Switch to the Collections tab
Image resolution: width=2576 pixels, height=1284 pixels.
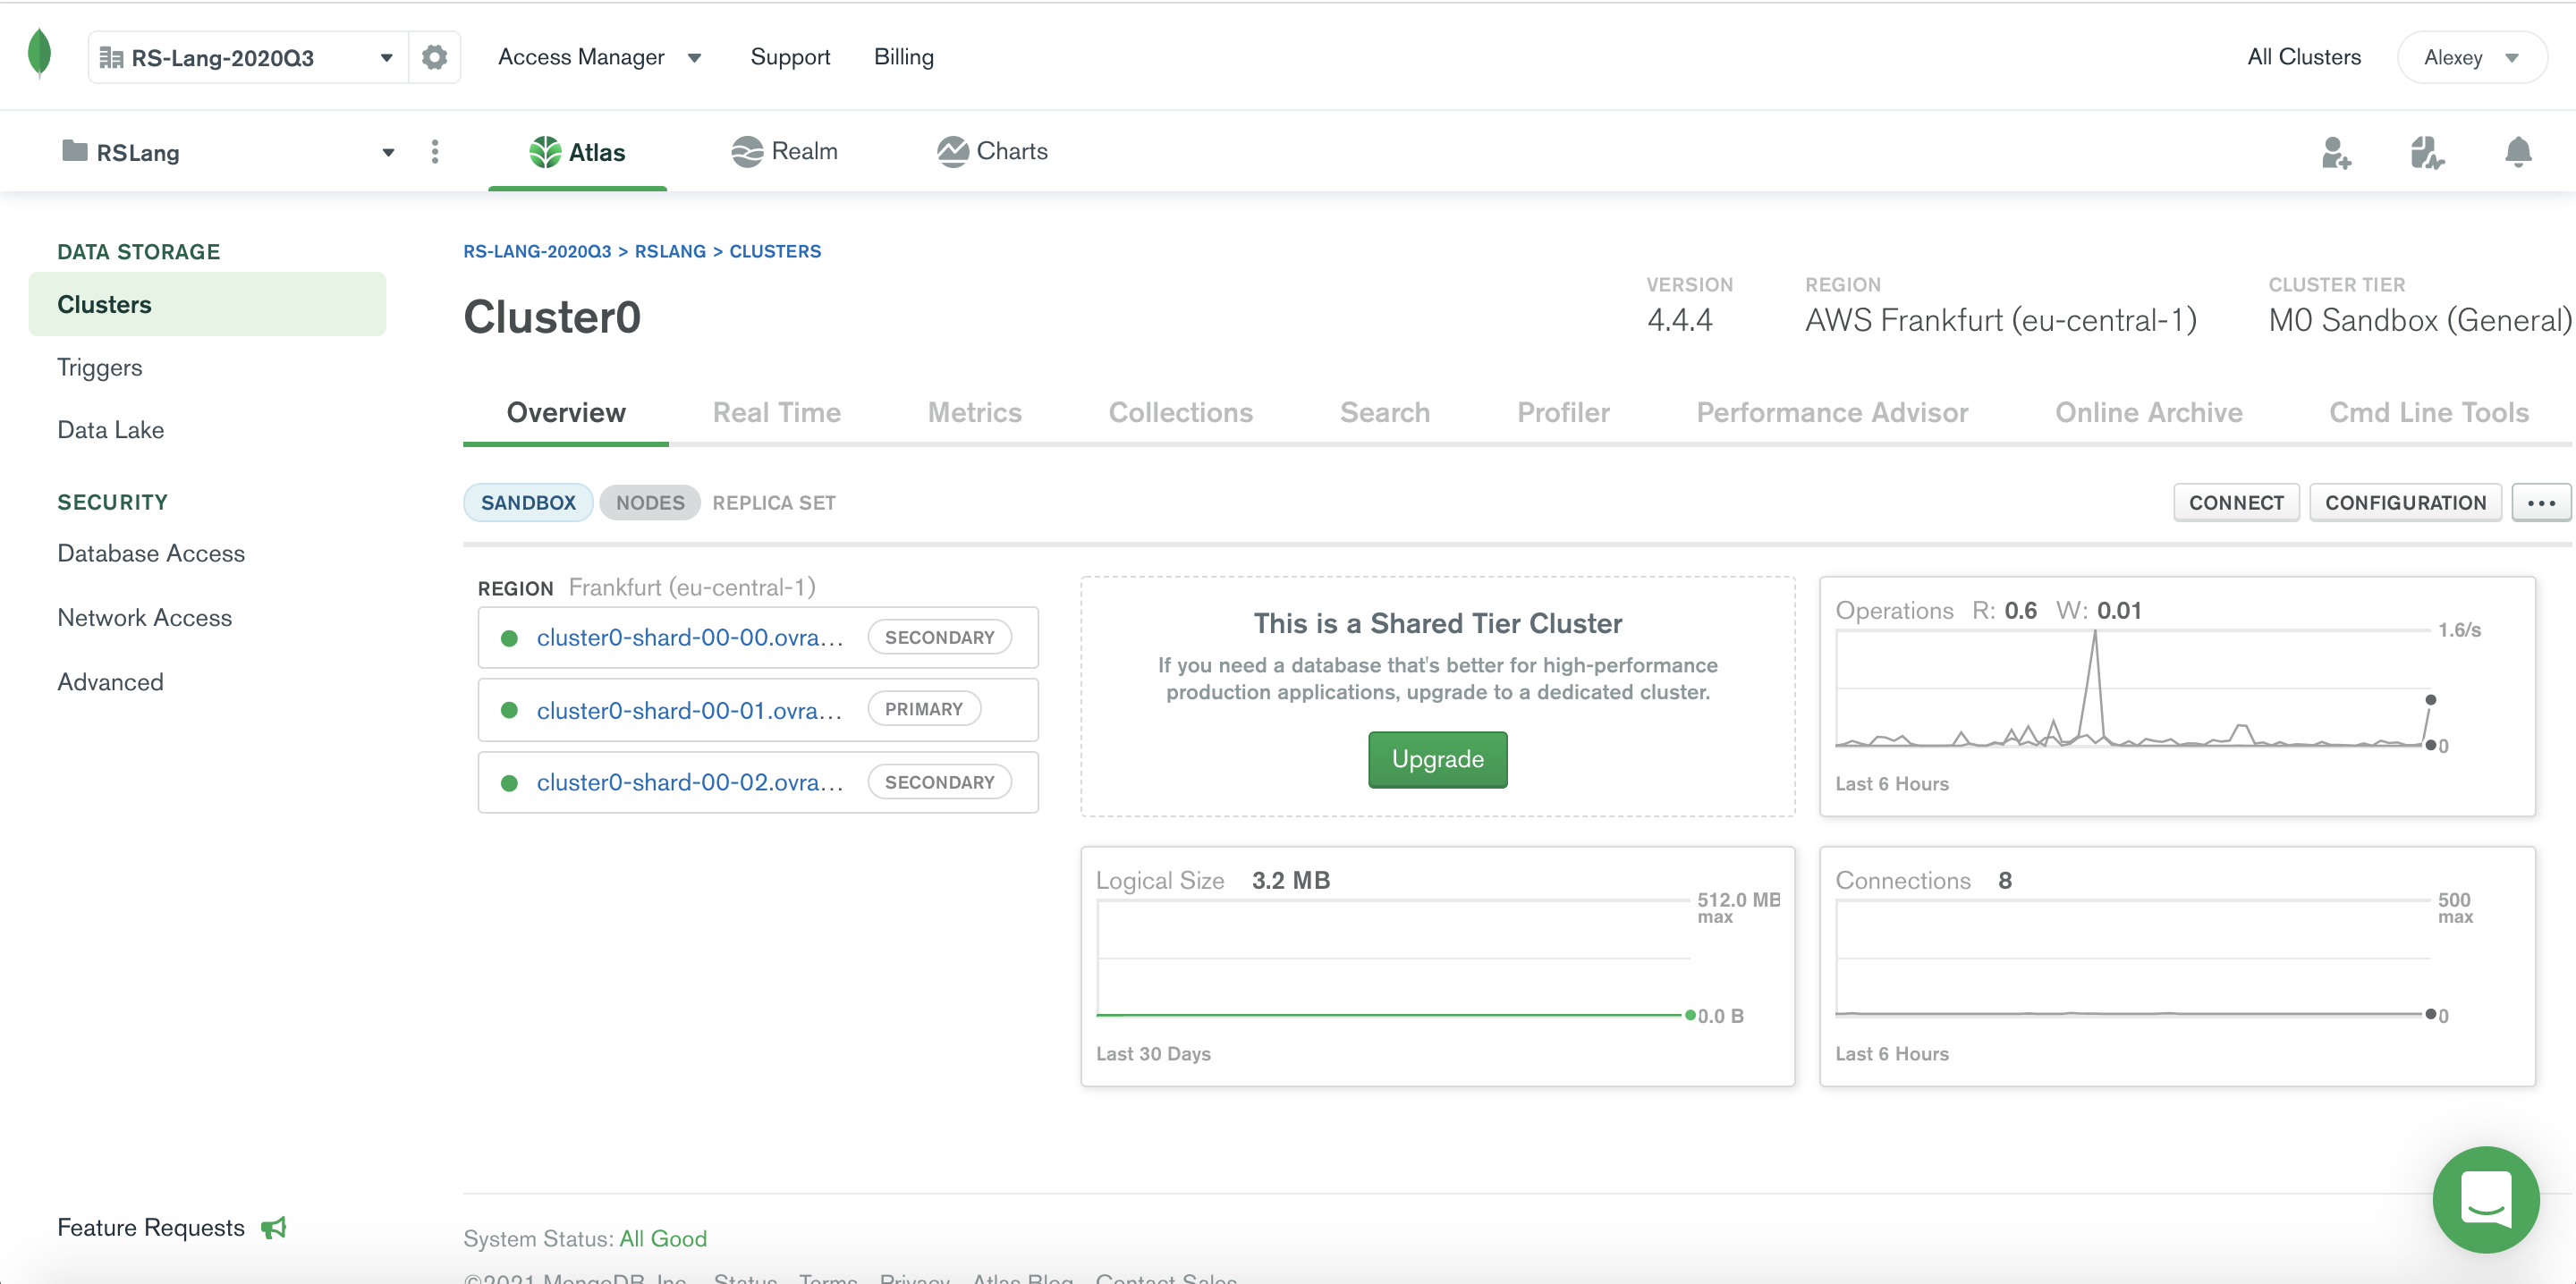[x=1180, y=413]
